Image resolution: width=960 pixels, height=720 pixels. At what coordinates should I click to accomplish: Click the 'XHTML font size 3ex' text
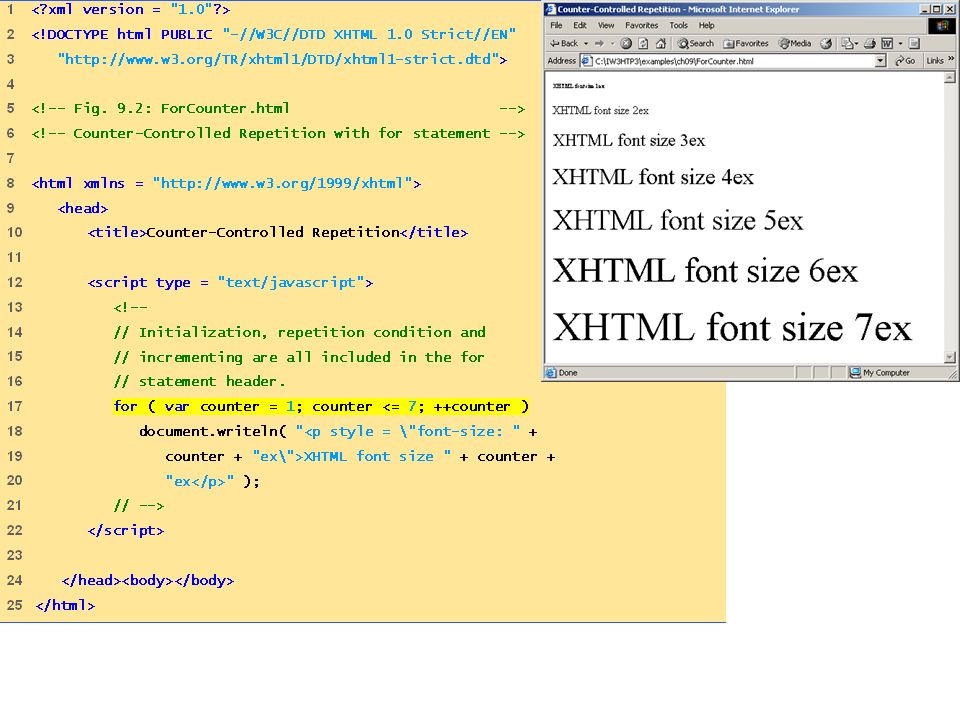click(x=629, y=140)
